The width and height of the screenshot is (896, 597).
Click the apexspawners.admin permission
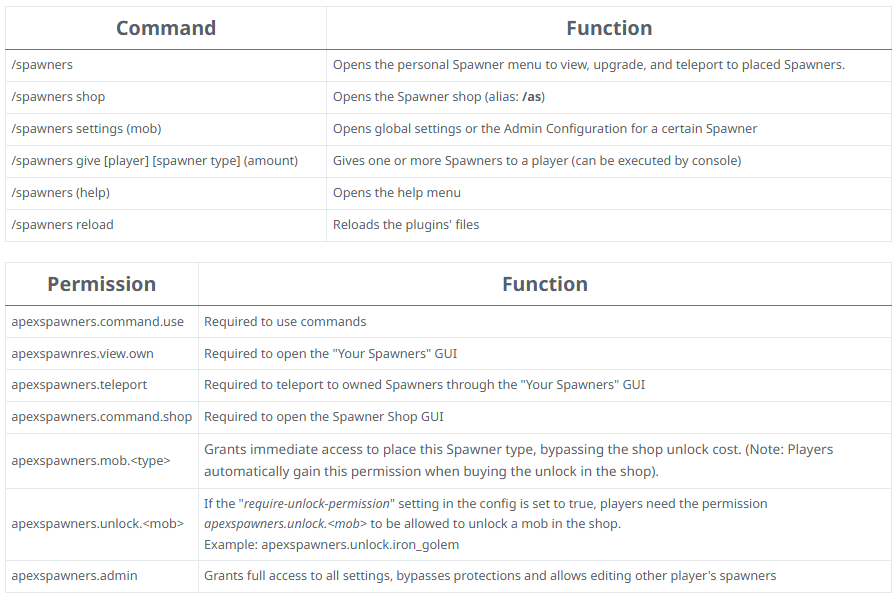pos(74,576)
